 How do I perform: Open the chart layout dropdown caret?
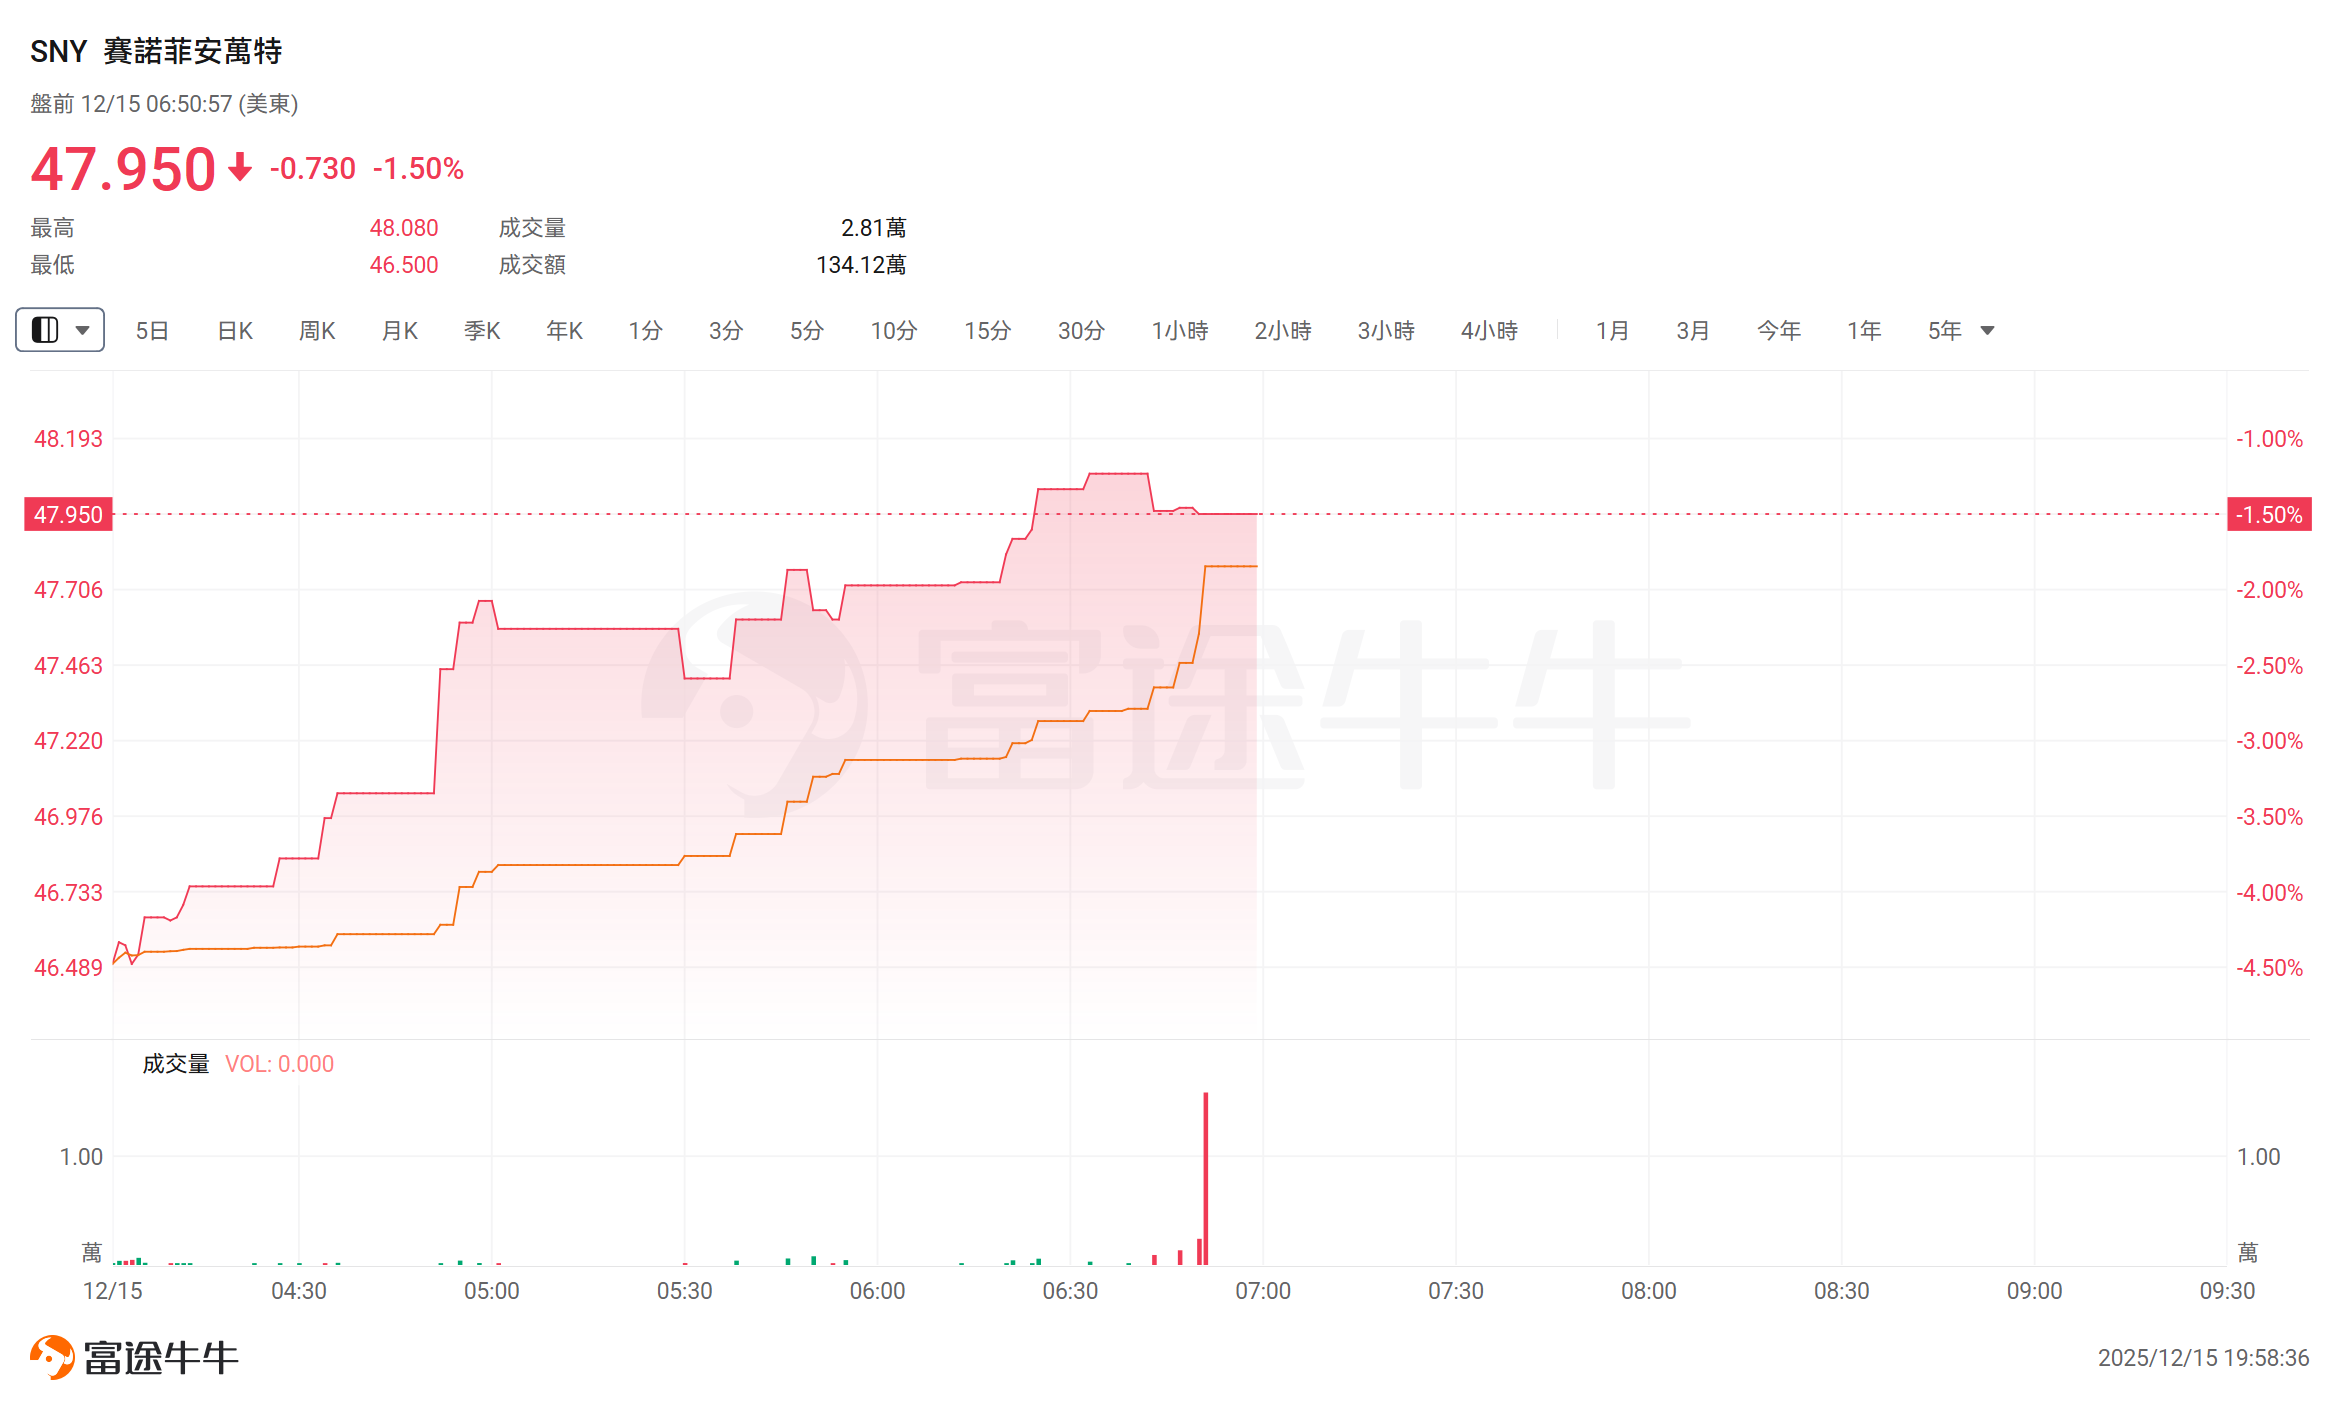click(83, 330)
